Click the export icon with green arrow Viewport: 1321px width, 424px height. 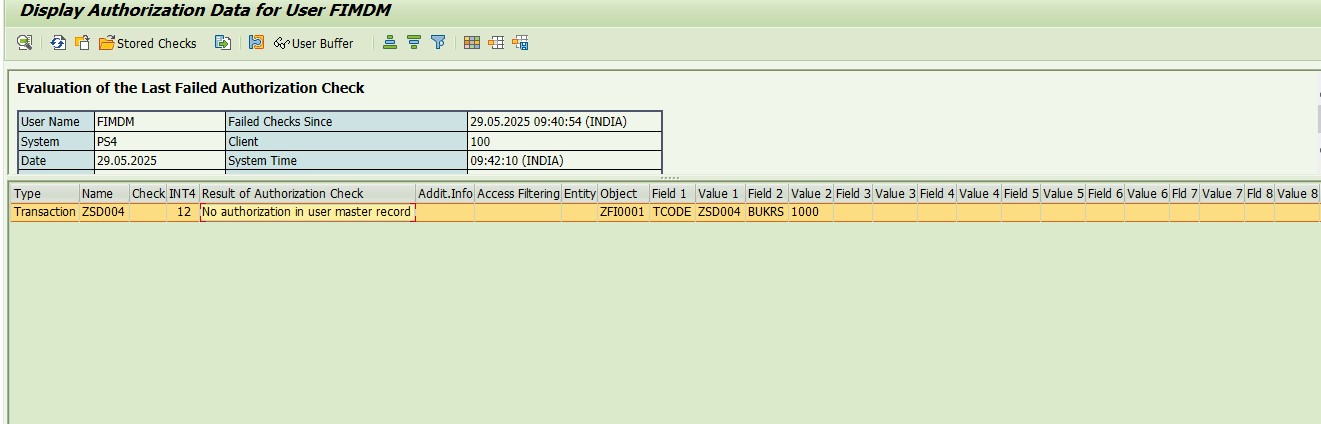(223, 43)
